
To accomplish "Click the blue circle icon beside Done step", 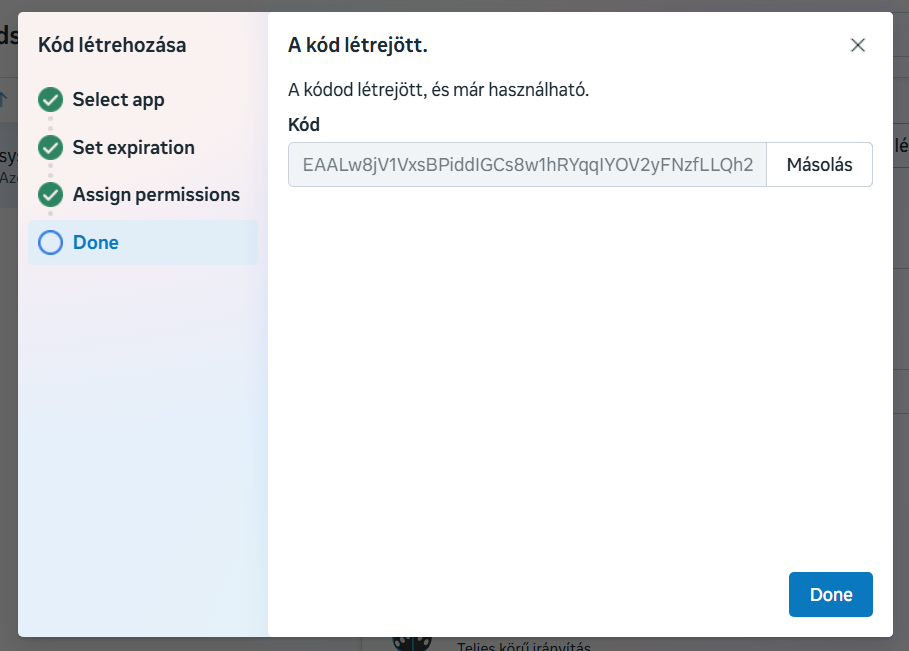I will 51,243.
